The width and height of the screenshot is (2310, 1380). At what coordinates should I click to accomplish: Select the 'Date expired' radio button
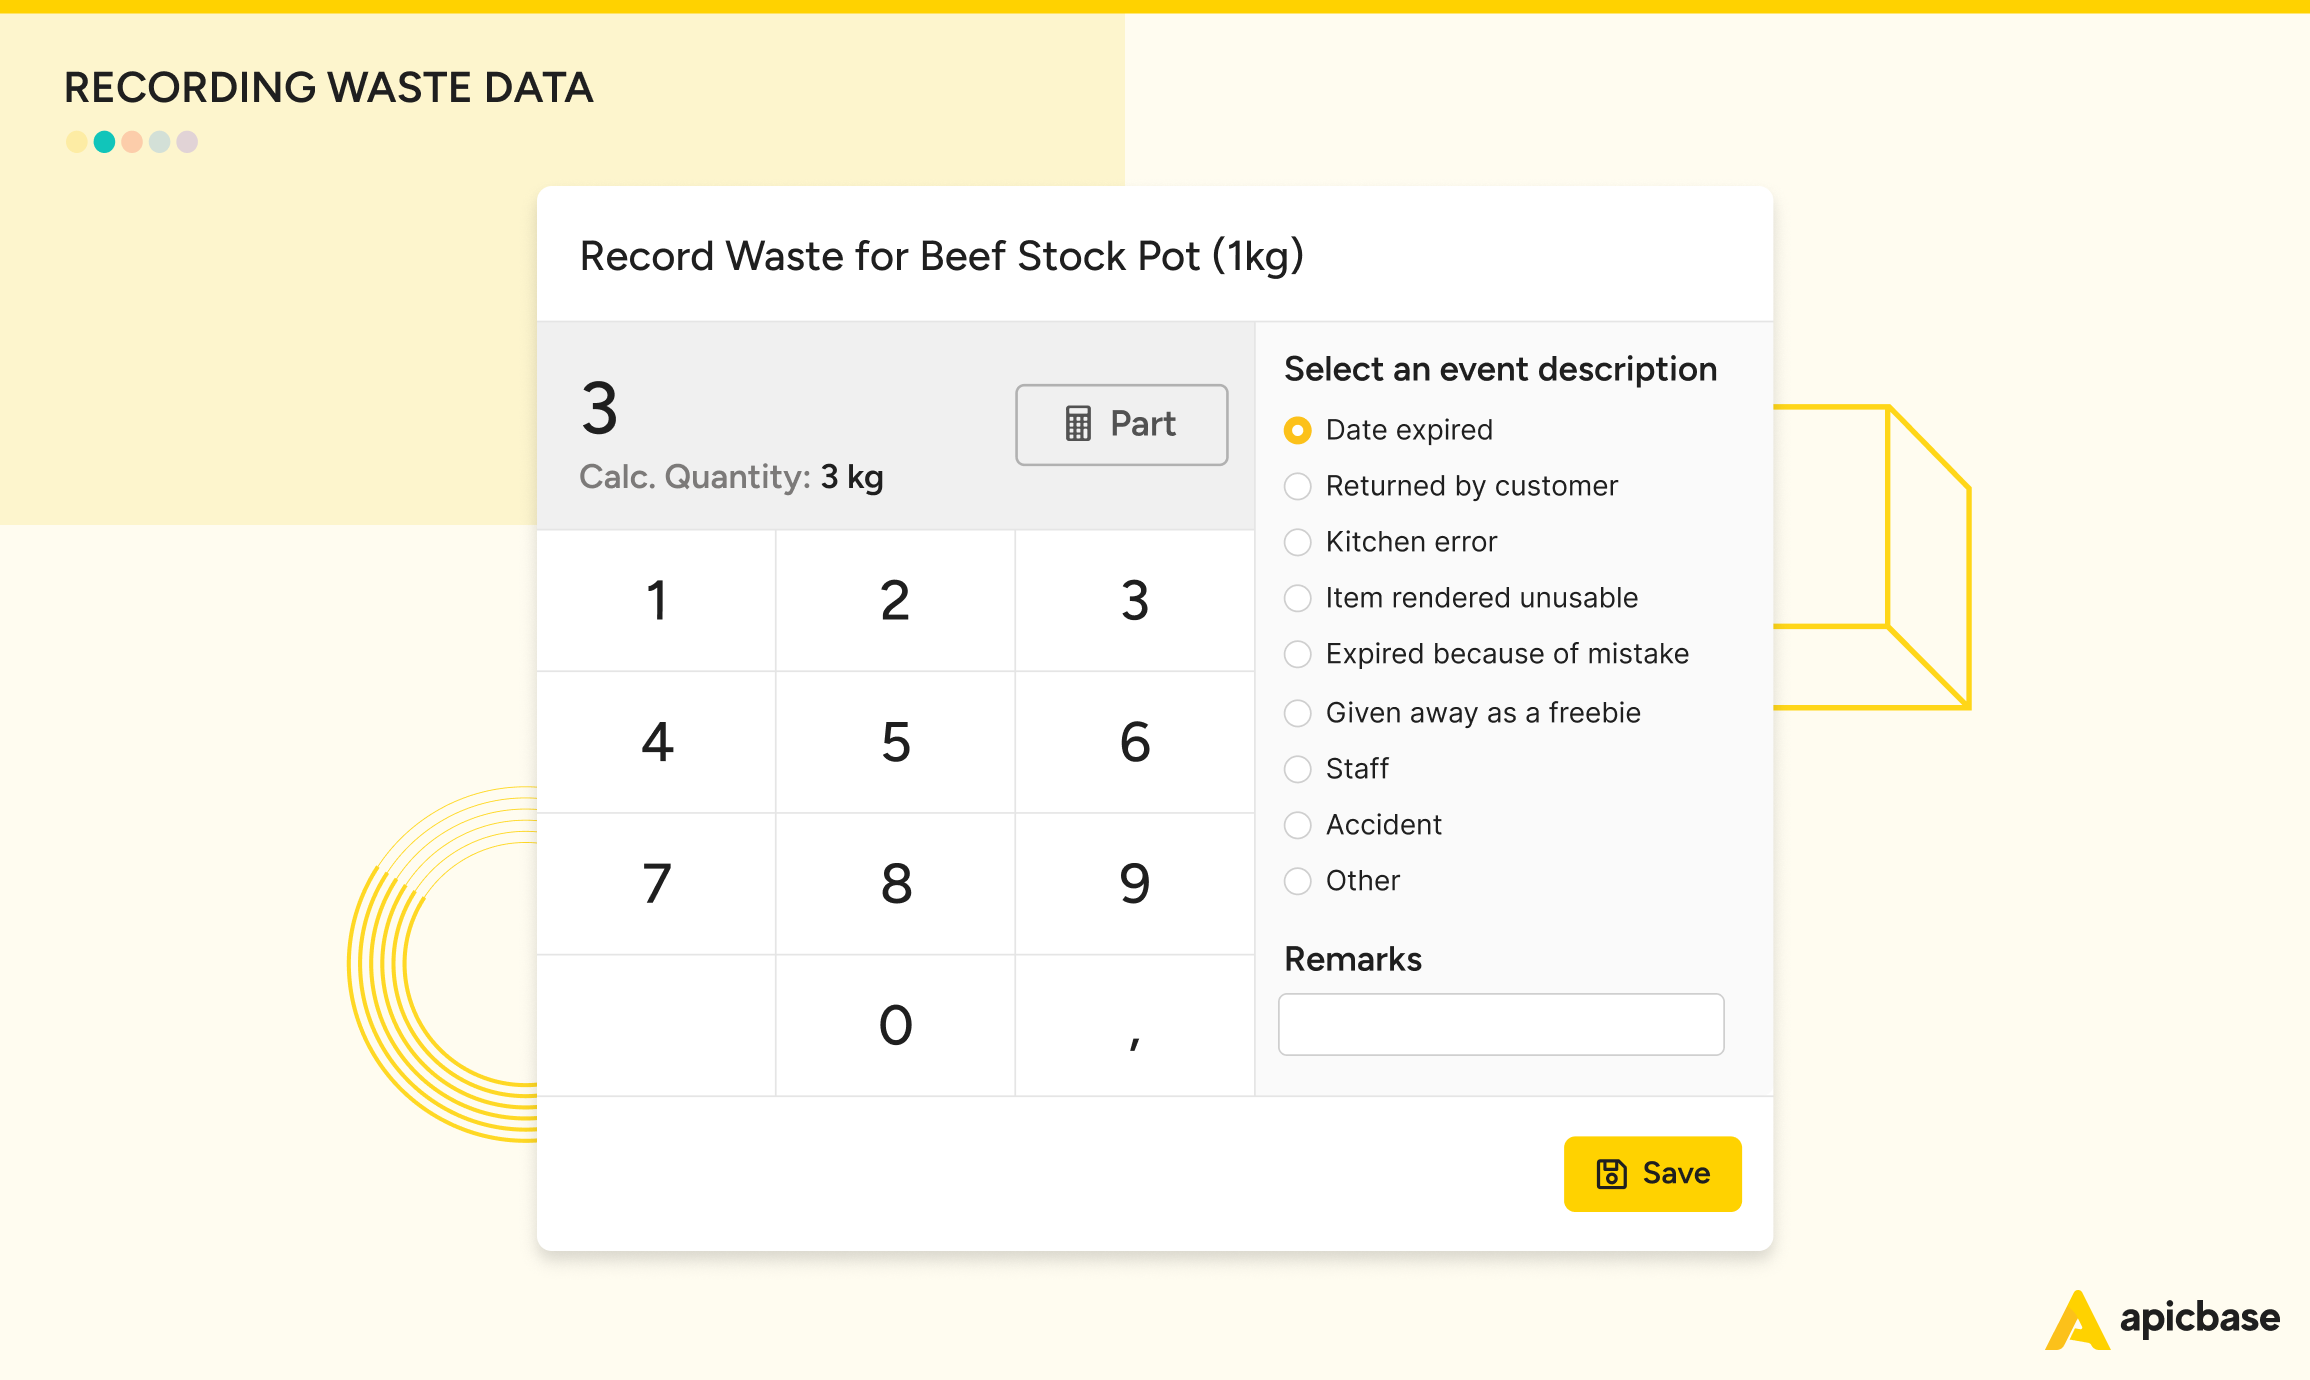(x=1300, y=430)
